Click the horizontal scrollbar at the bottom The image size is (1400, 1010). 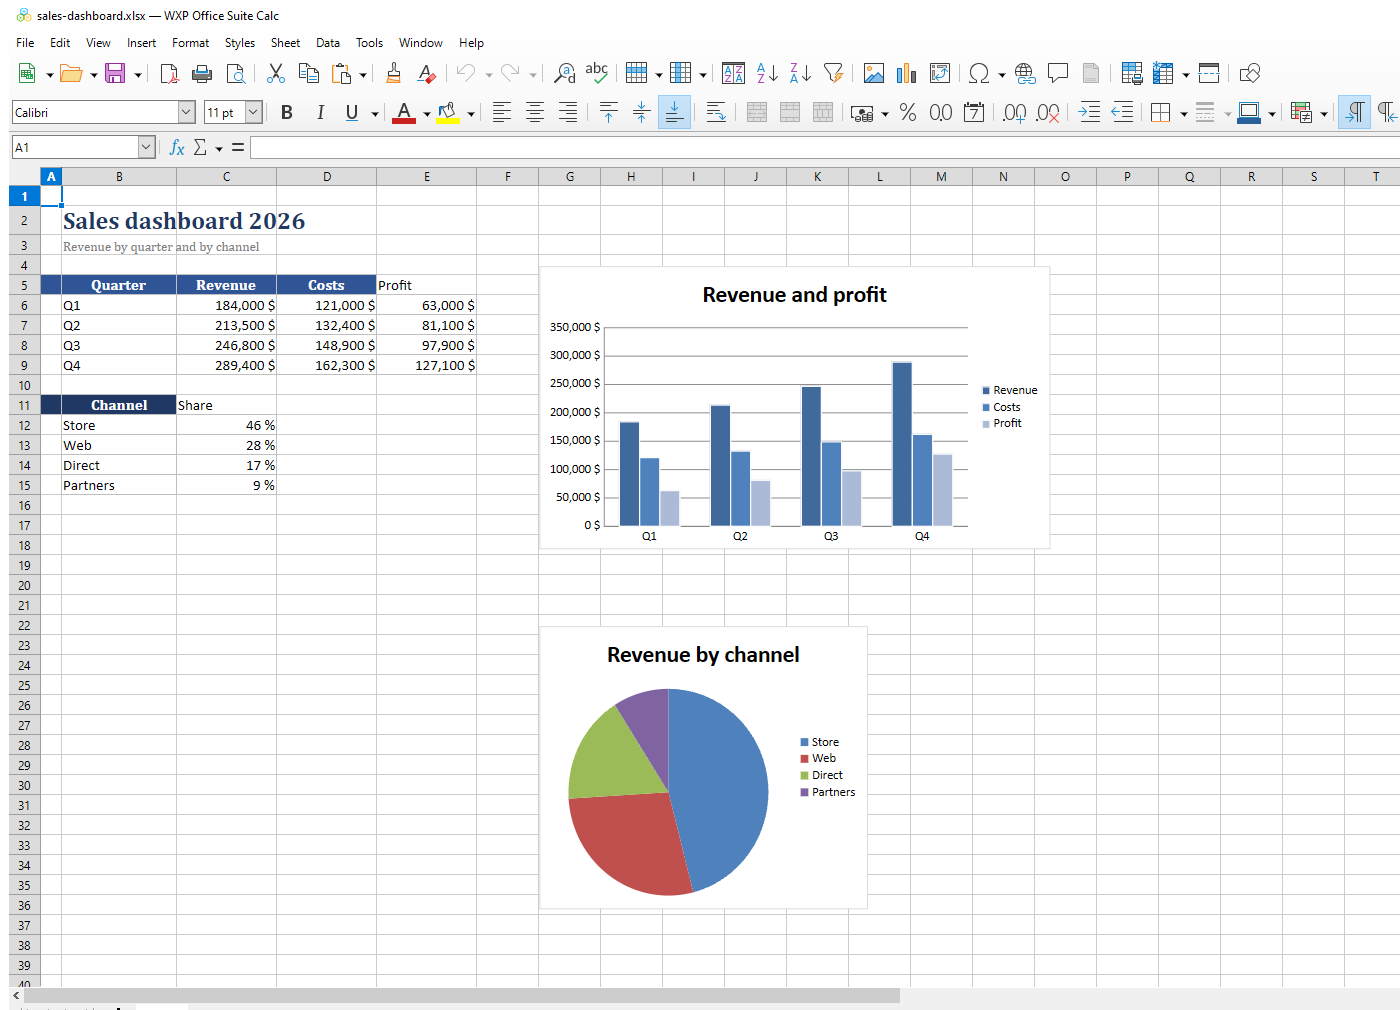coord(462,996)
